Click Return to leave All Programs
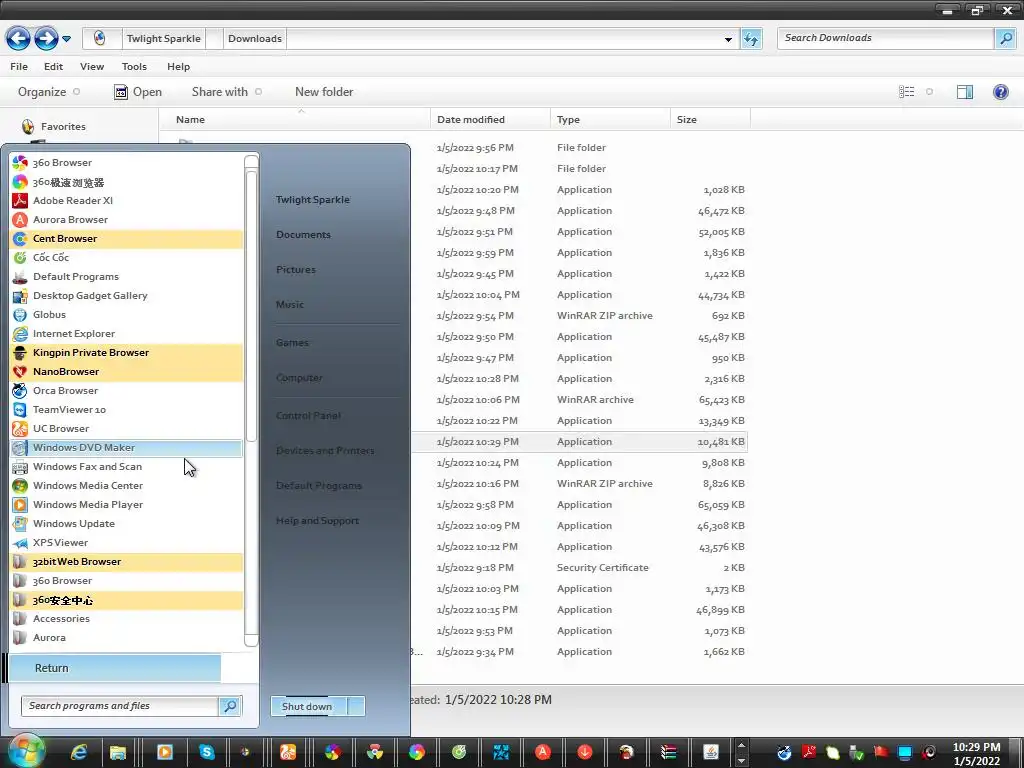 [115, 668]
